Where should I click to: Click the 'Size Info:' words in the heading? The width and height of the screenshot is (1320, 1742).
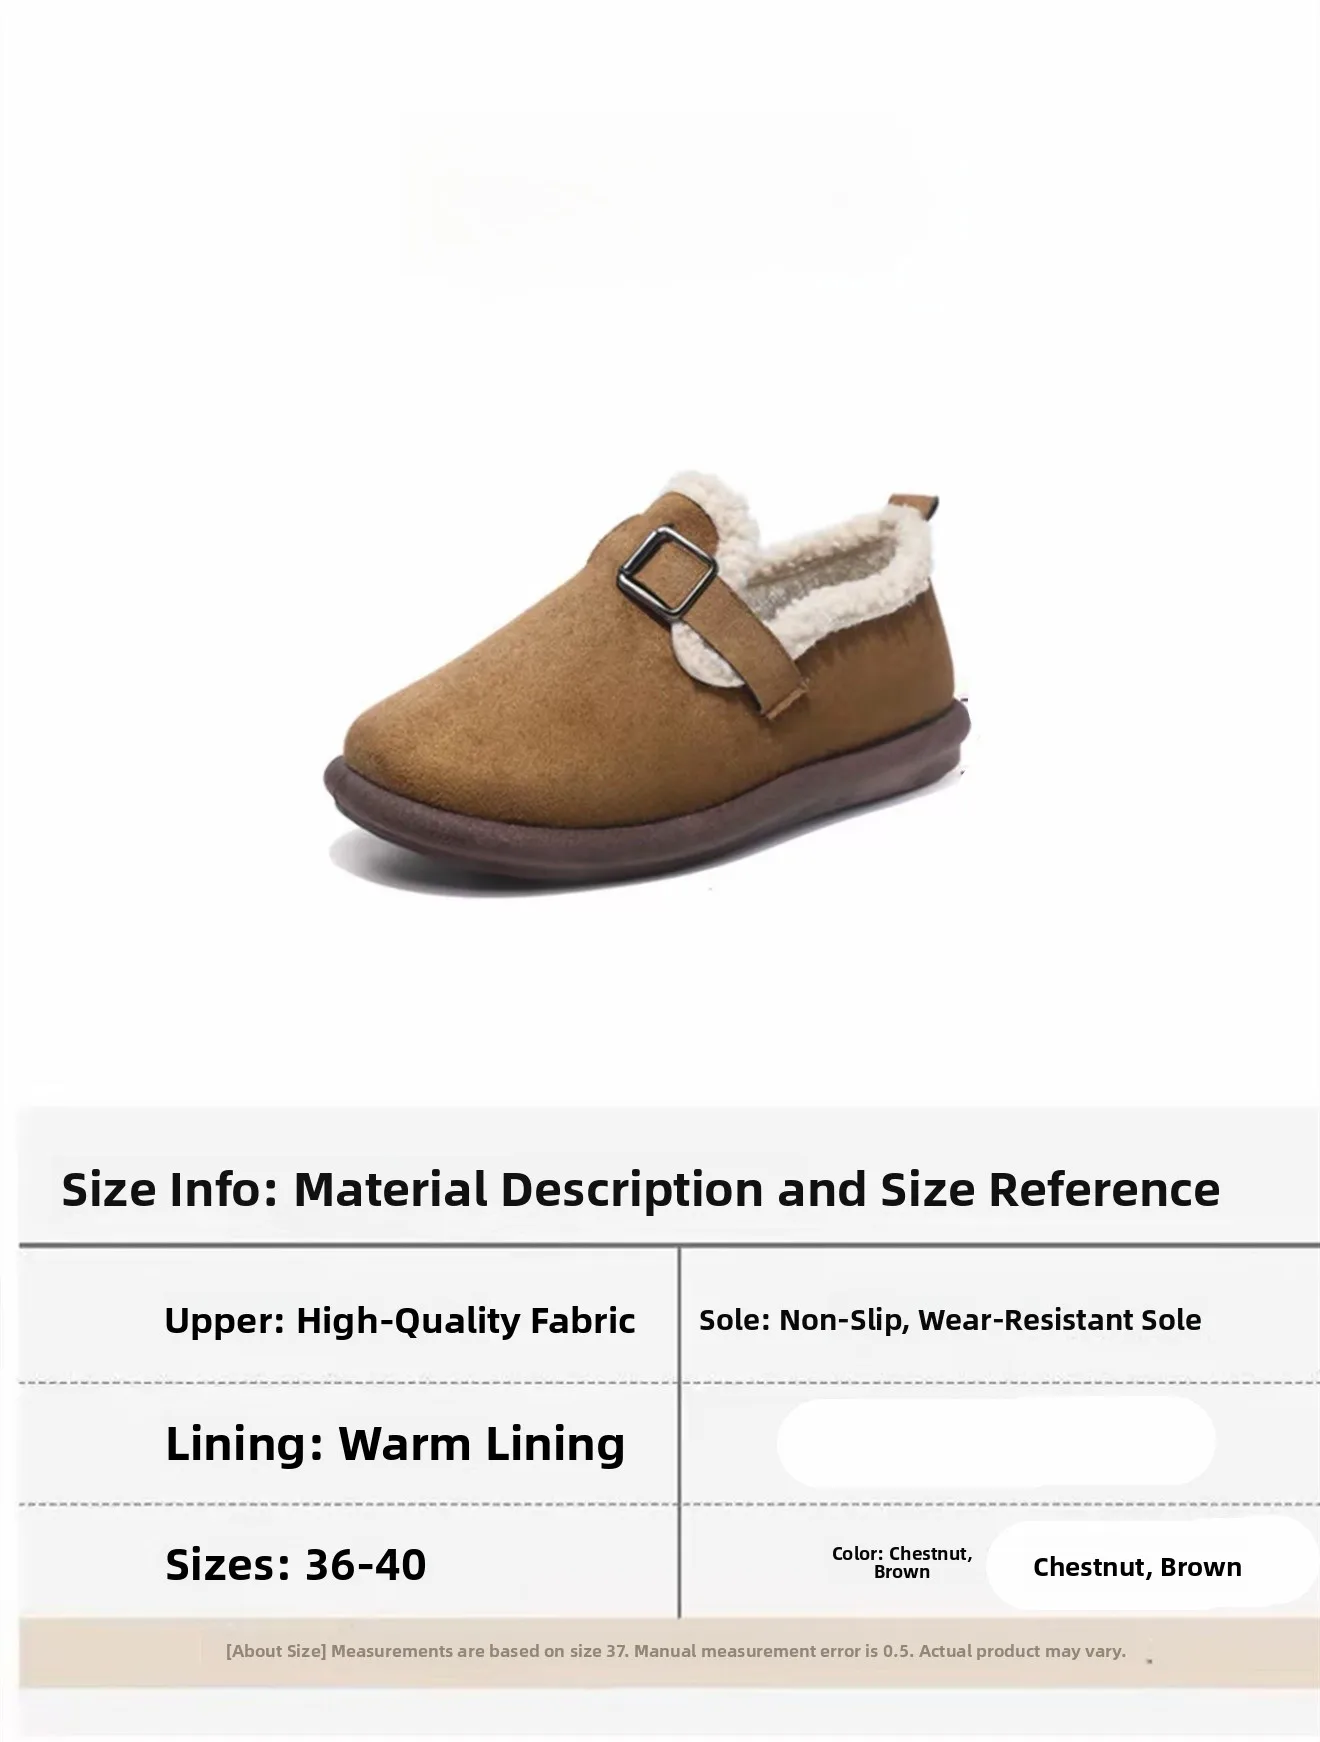(169, 1190)
